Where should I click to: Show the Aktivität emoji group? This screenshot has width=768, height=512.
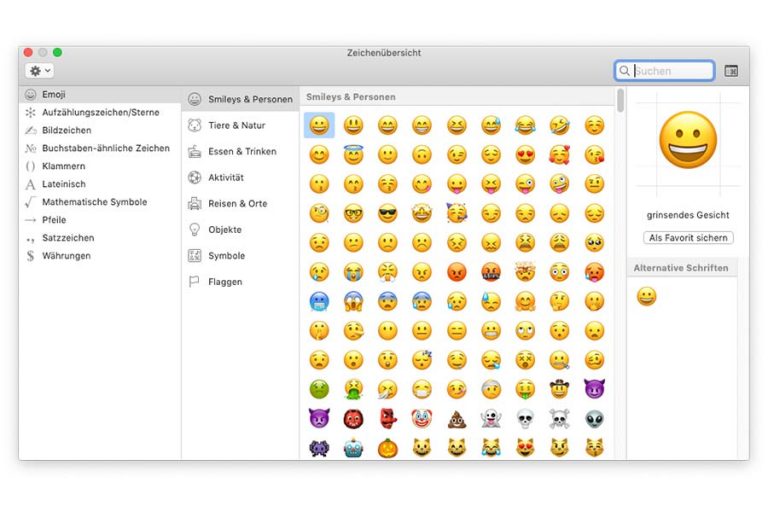240,177
